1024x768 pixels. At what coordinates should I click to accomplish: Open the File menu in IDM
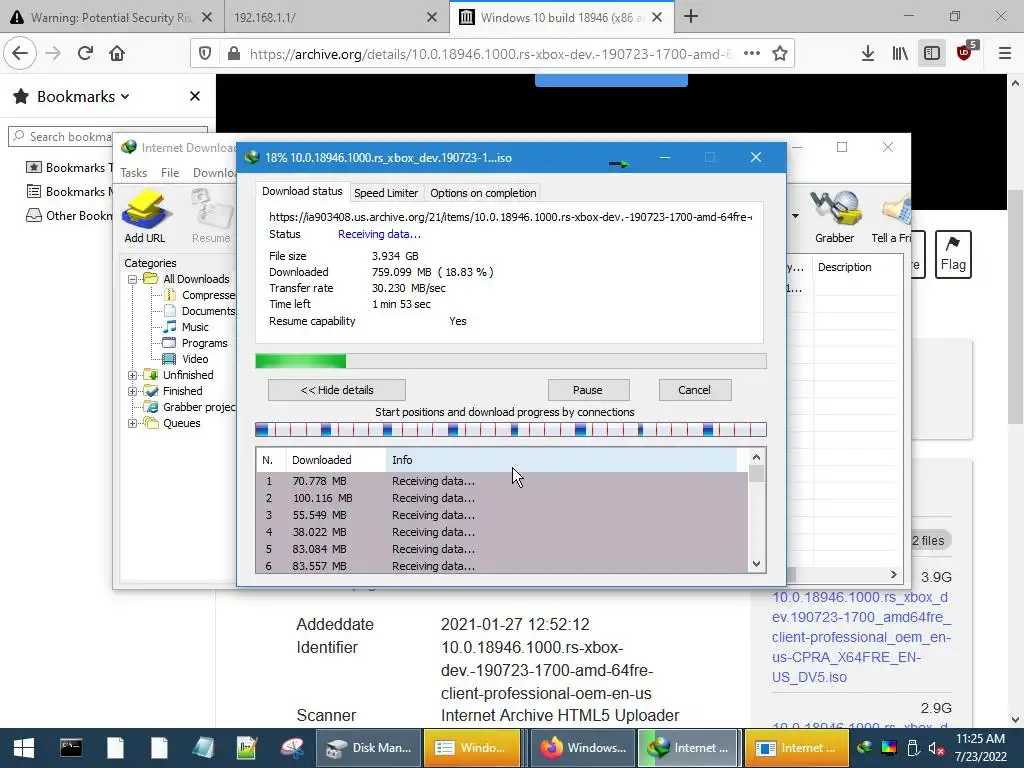(170, 172)
